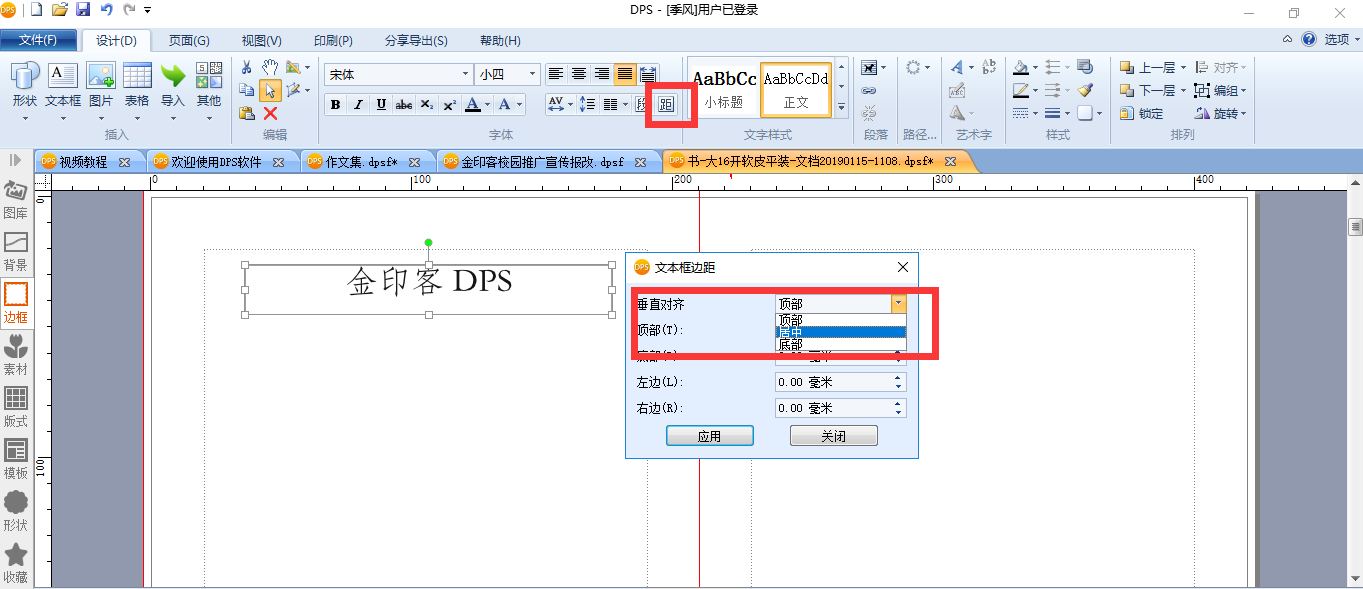Screen dimensions: 1363x589
Task: Open the 收藏 favorites sidebar panel
Action: tap(15, 564)
